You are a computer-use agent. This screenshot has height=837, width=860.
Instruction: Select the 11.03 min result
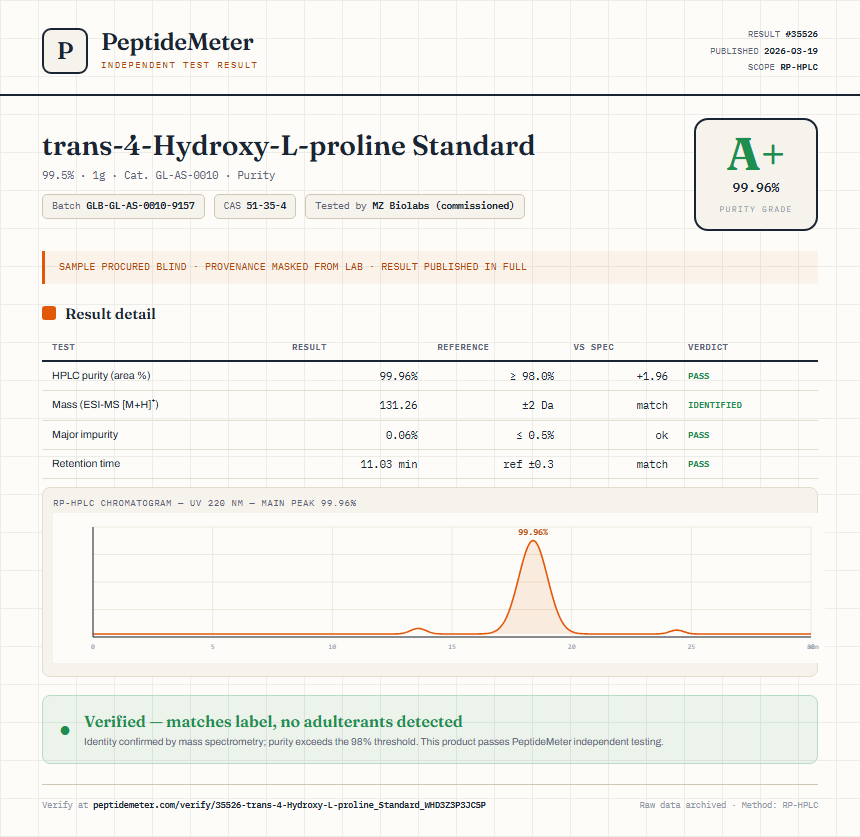[x=389, y=464]
